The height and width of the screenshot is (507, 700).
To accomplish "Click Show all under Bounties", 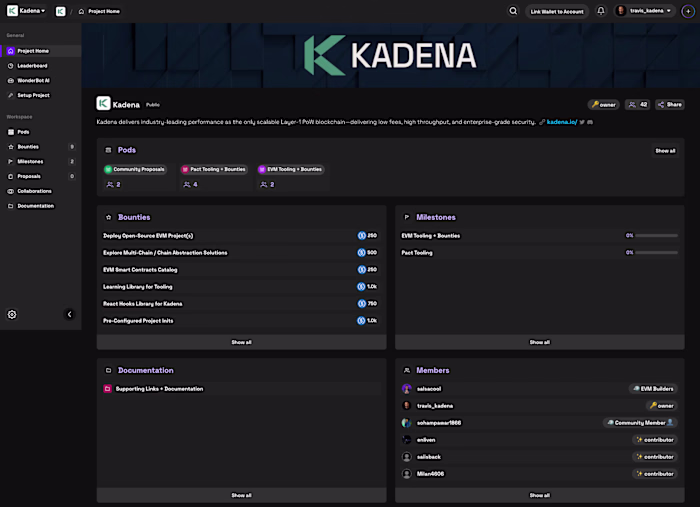I will 242,342.
